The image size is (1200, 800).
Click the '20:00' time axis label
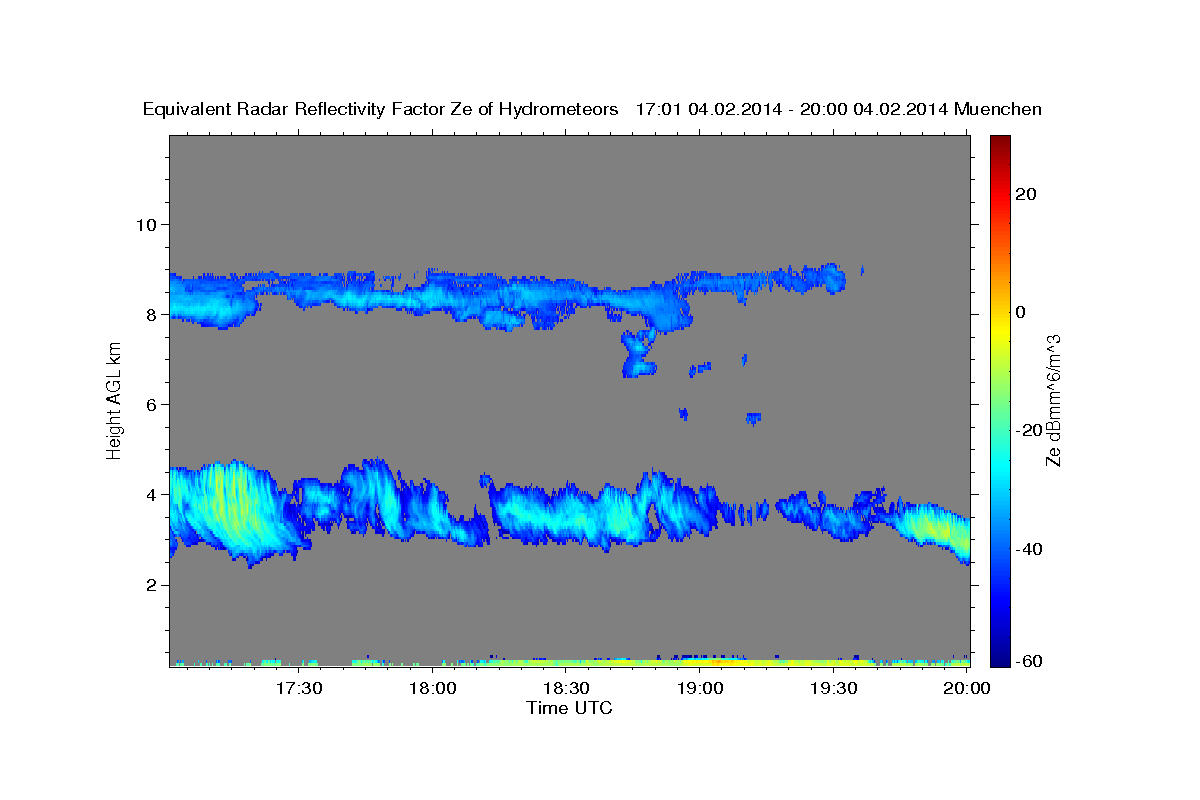[x=967, y=688]
